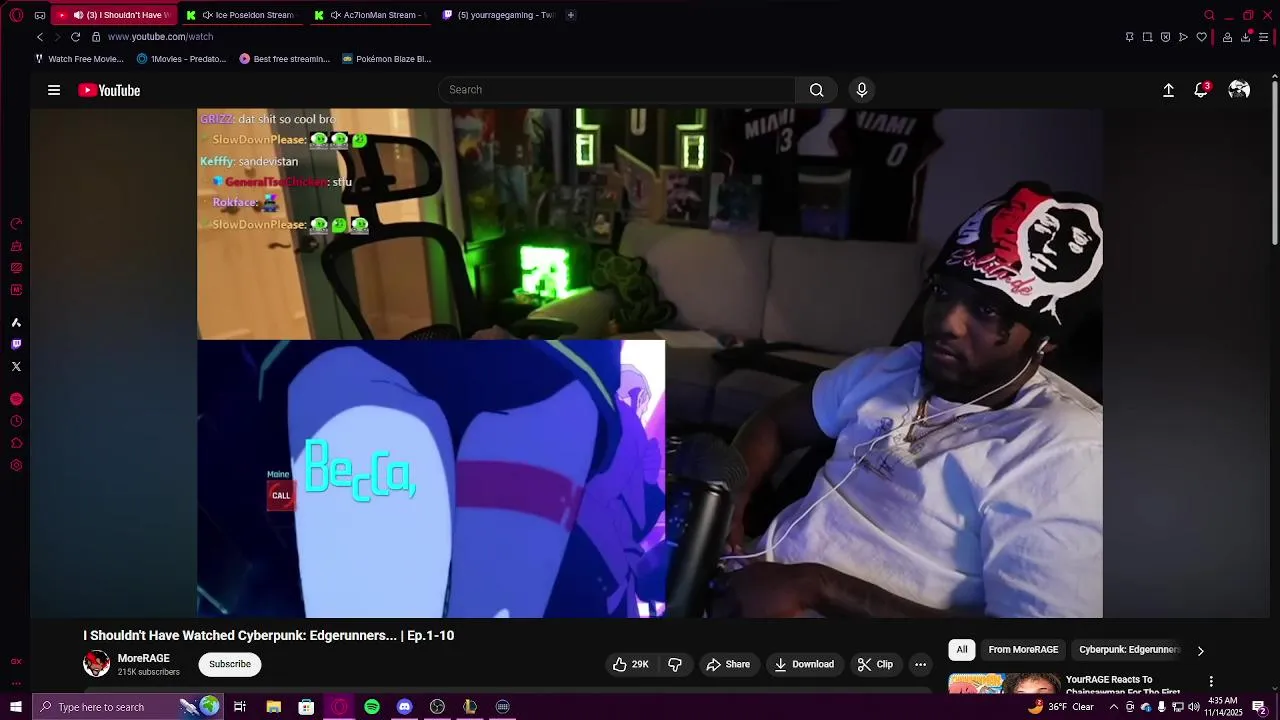Click the video player to pause

[x=650, y=363]
